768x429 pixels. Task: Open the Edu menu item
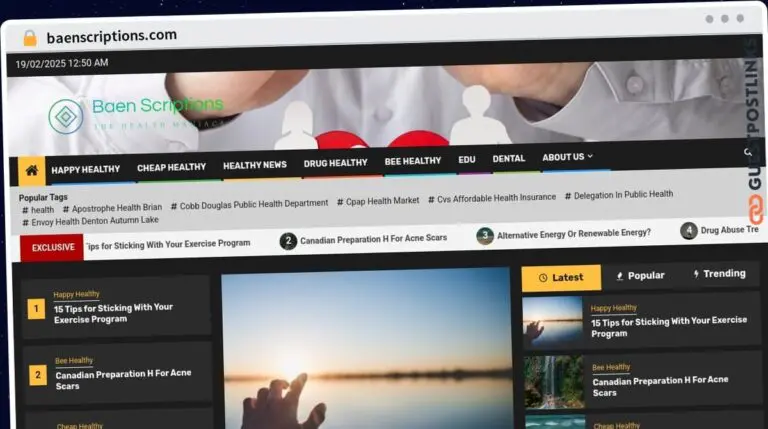pos(467,160)
